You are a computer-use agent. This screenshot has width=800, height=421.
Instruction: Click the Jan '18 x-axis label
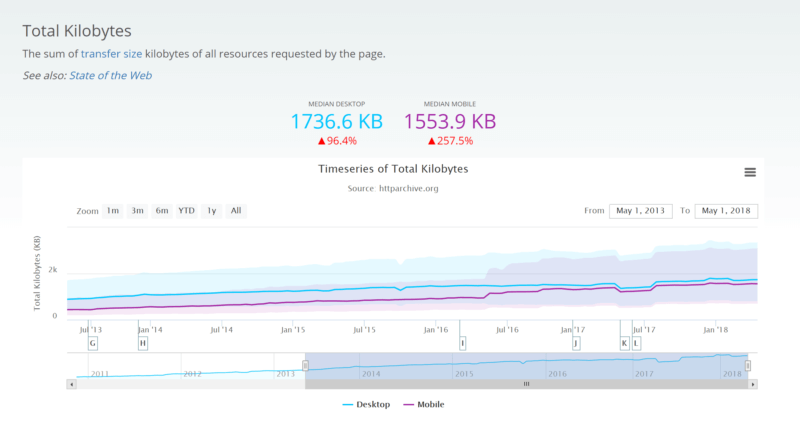(715, 330)
